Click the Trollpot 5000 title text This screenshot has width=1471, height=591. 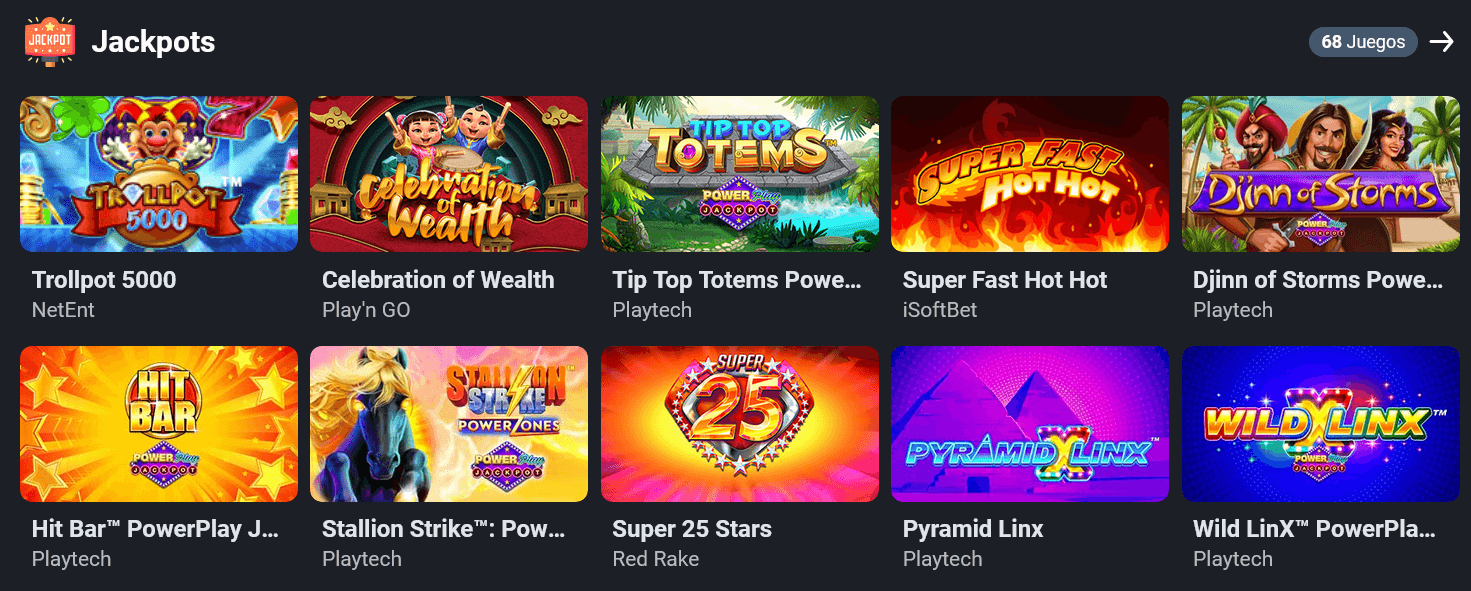pyautogui.click(x=104, y=280)
